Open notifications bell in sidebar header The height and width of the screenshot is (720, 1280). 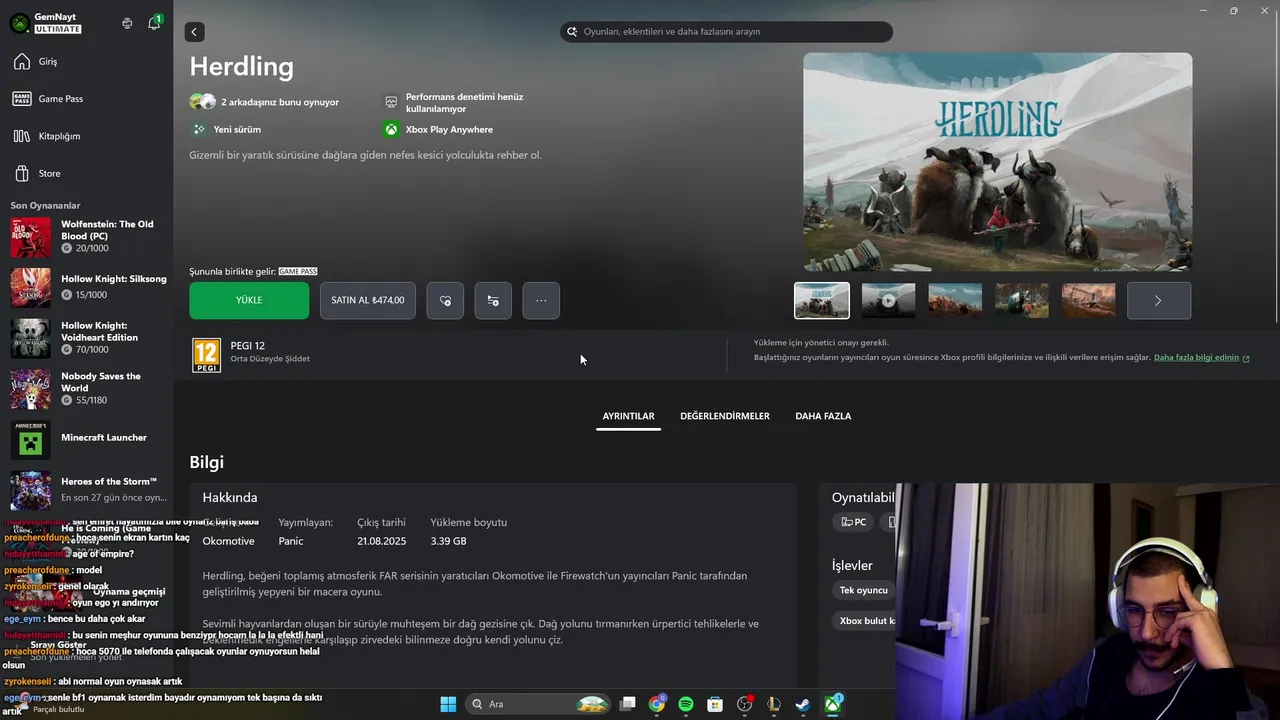(x=154, y=23)
